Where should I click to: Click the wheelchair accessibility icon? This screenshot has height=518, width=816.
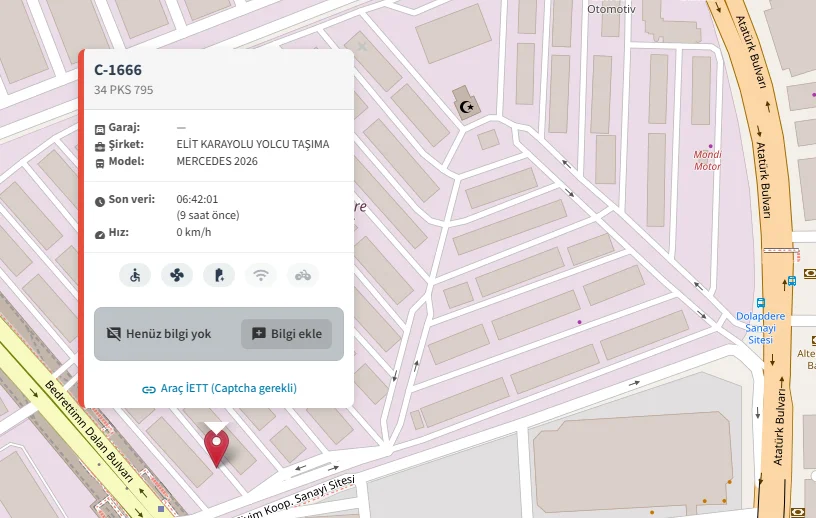point(135,275)
